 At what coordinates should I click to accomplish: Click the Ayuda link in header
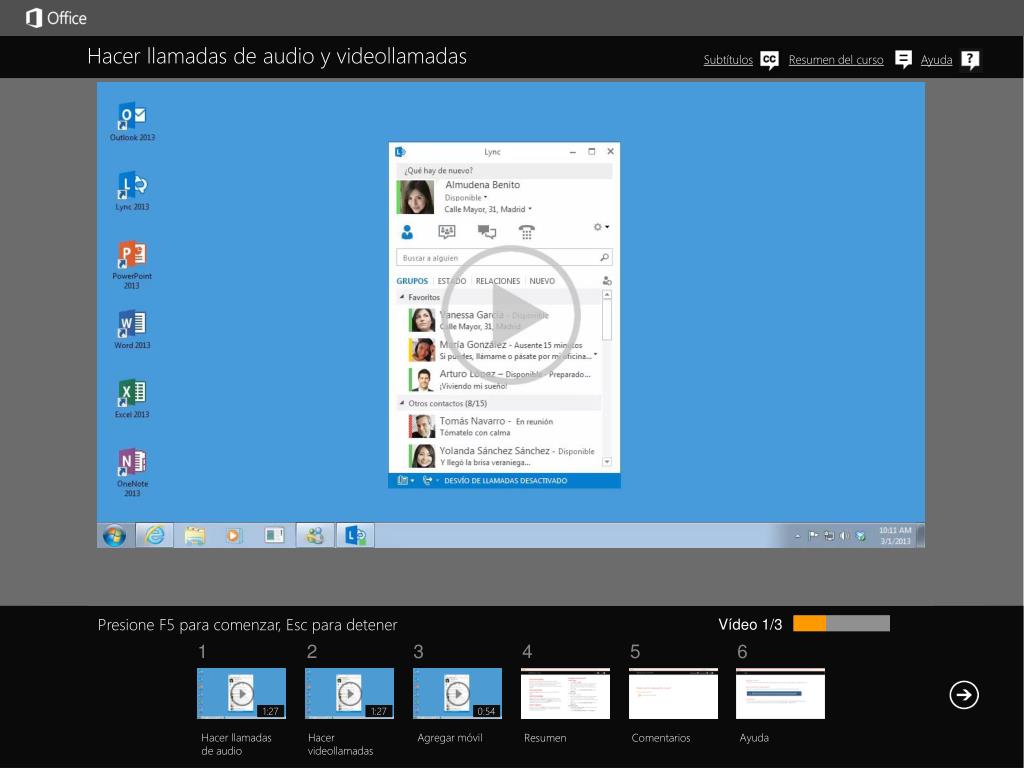[x=936, y=60]
